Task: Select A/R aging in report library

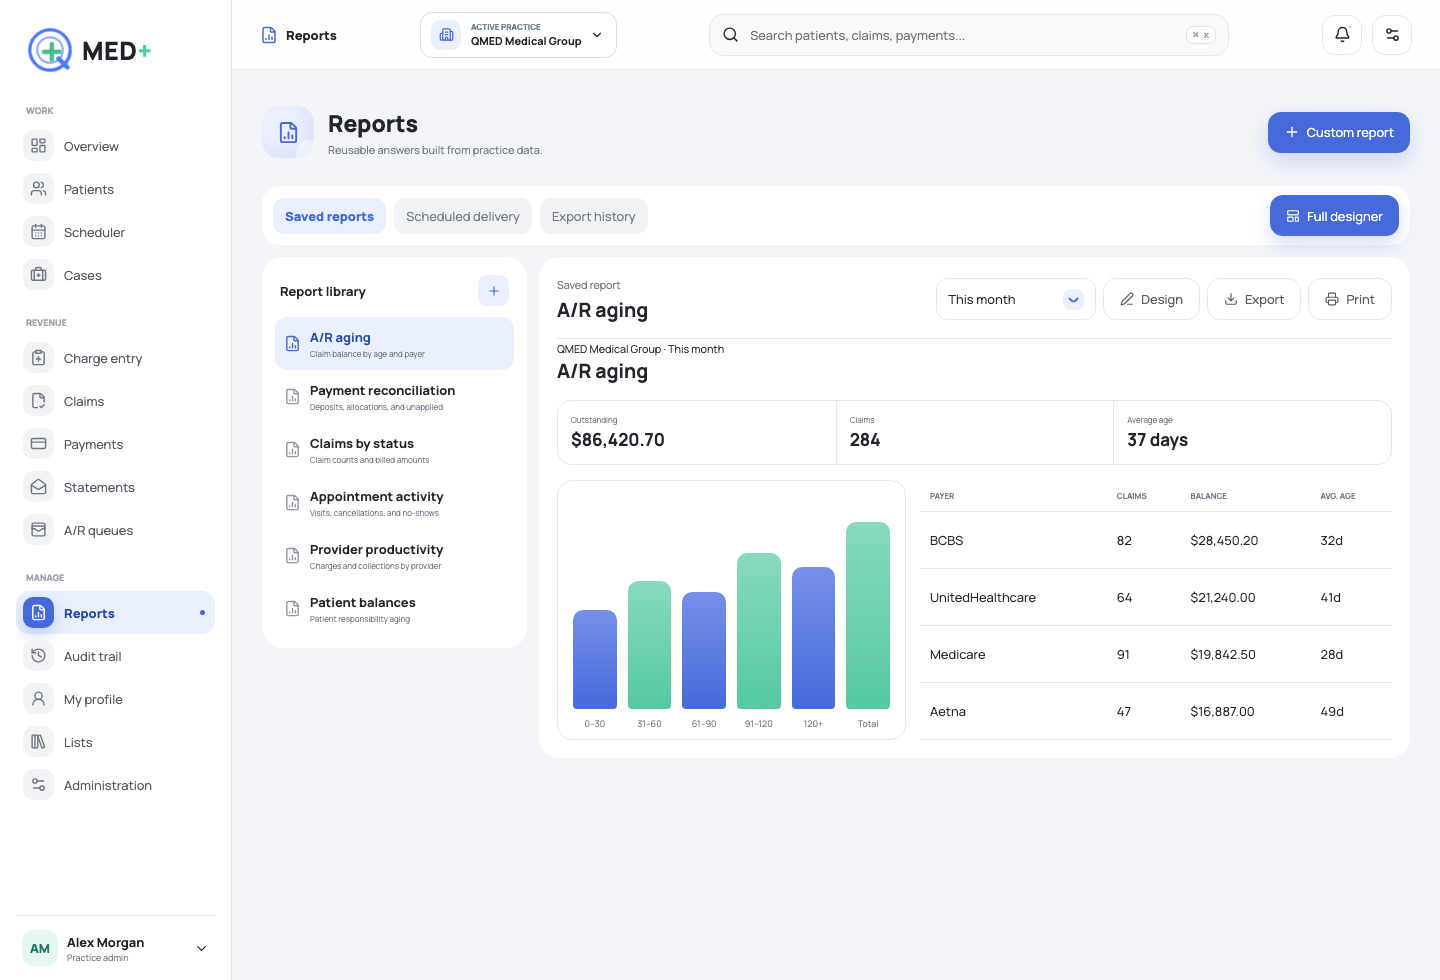Action: pos(394,344)
